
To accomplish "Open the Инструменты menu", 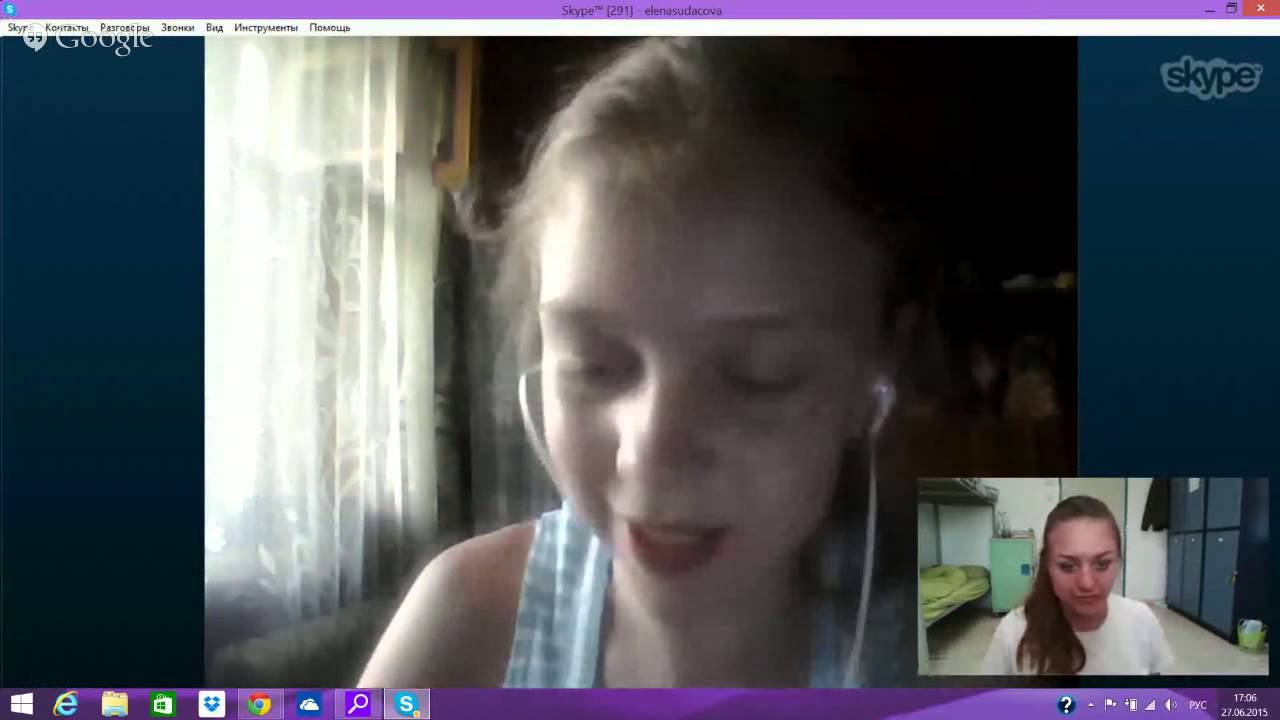I will pos(266,27).
